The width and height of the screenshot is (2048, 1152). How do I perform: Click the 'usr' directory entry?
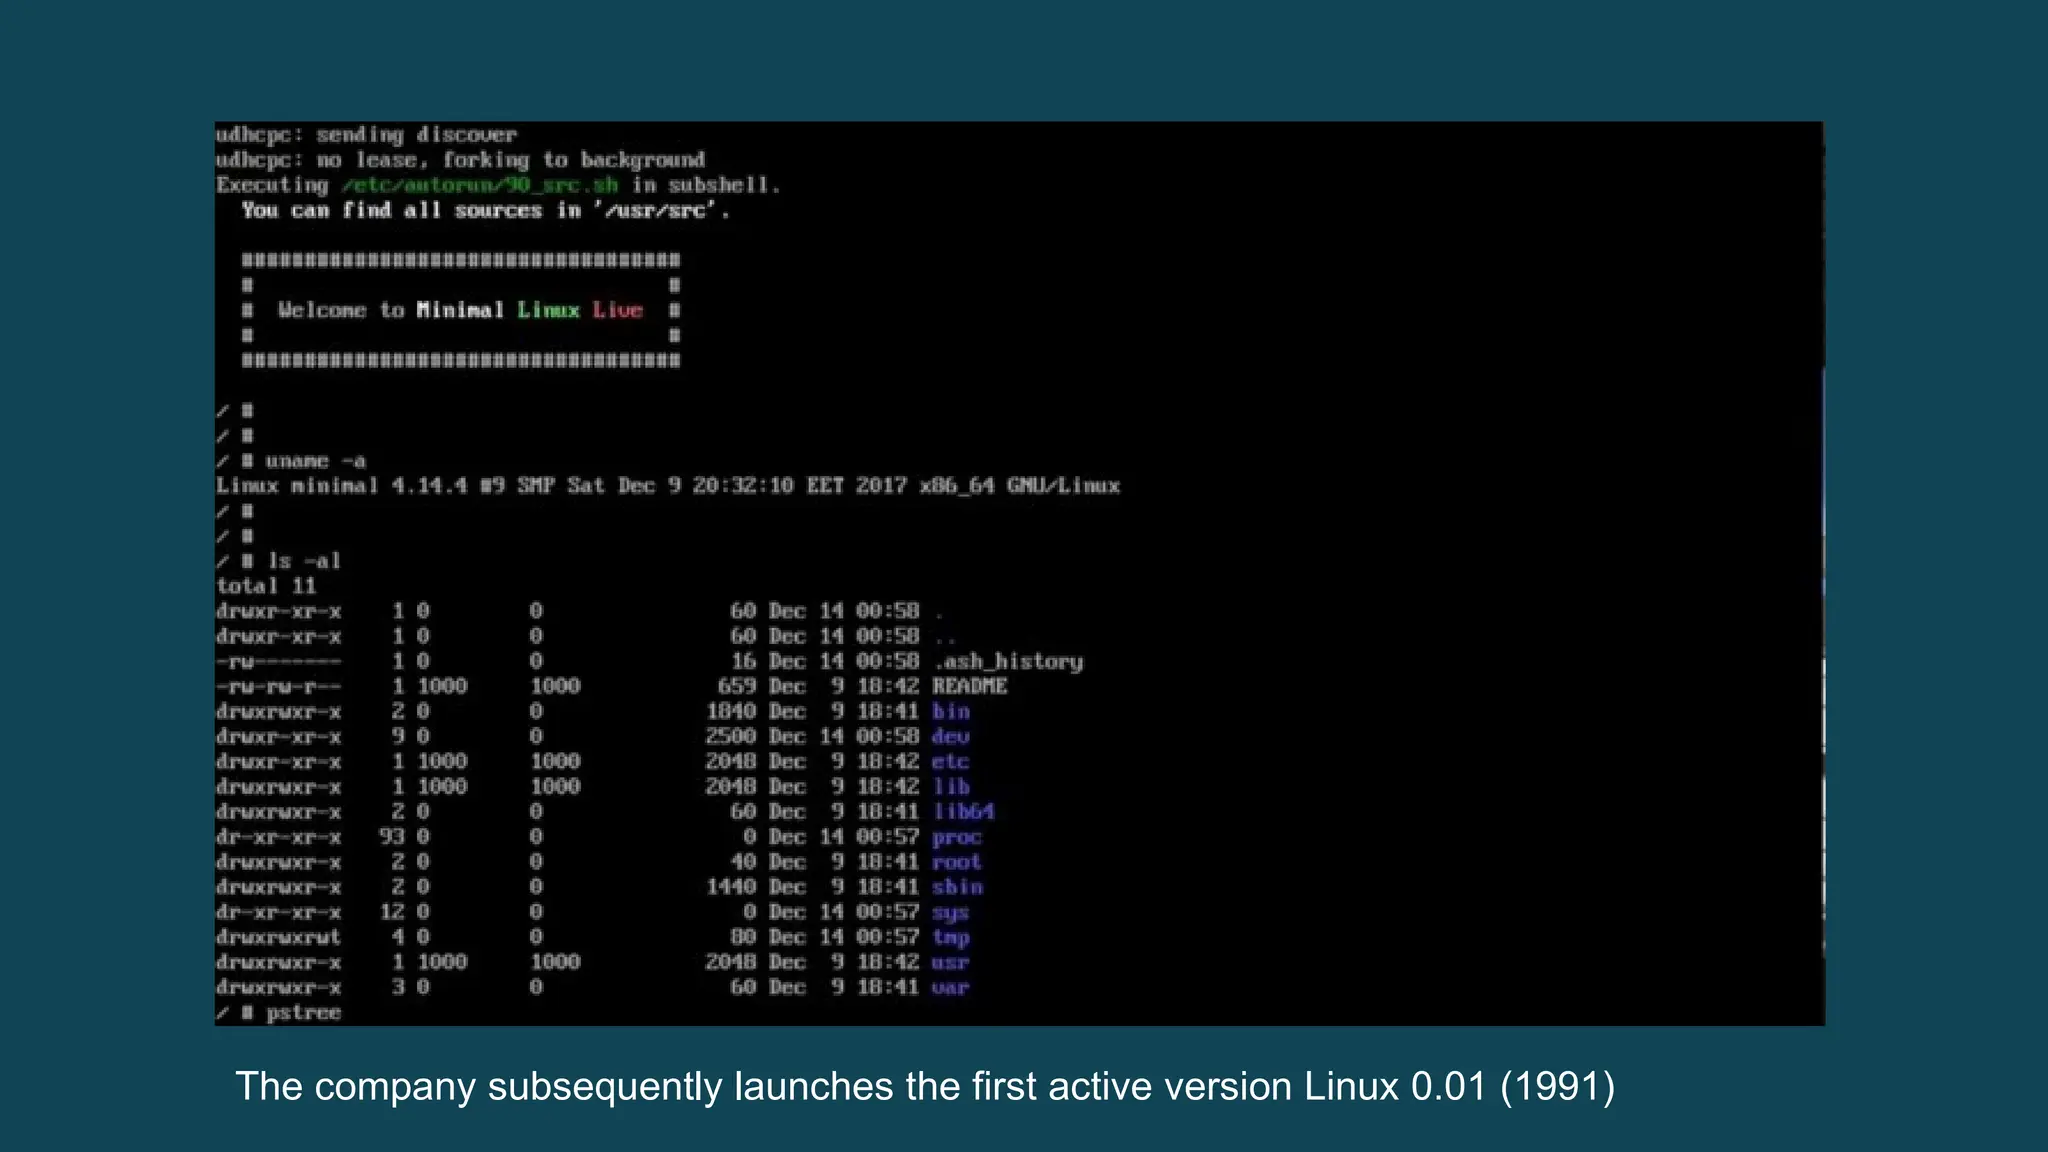pyautogui.click(x=950, y=963)
